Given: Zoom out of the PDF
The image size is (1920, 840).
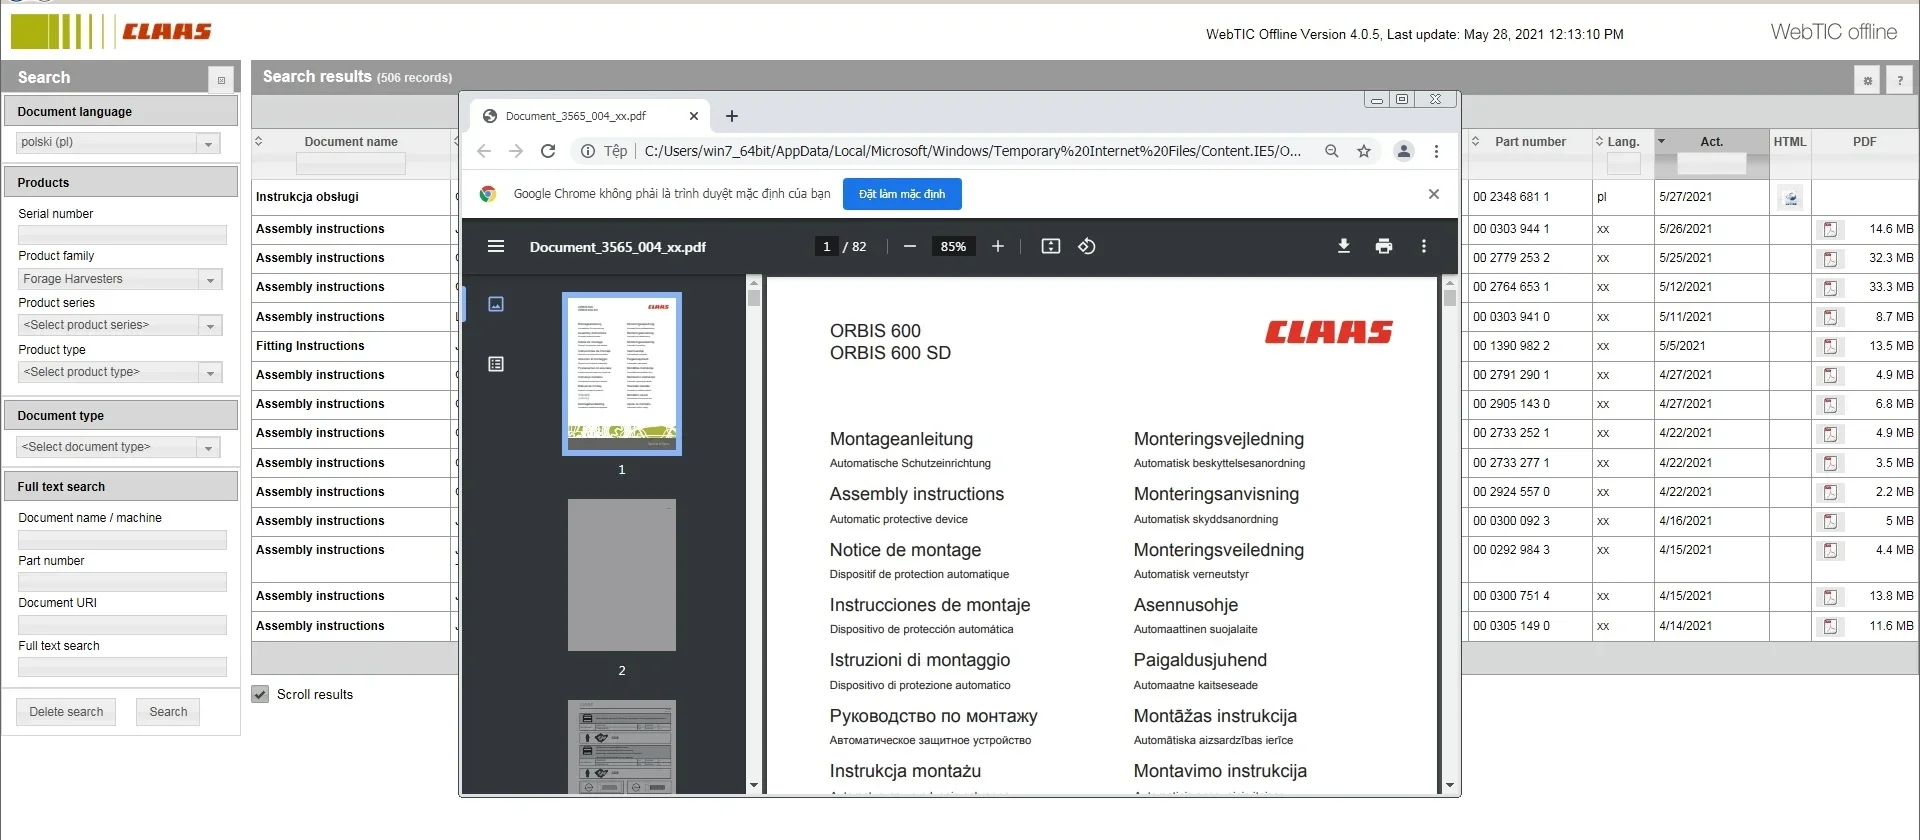Looking at the screenshot, I should tap(909, 246).
